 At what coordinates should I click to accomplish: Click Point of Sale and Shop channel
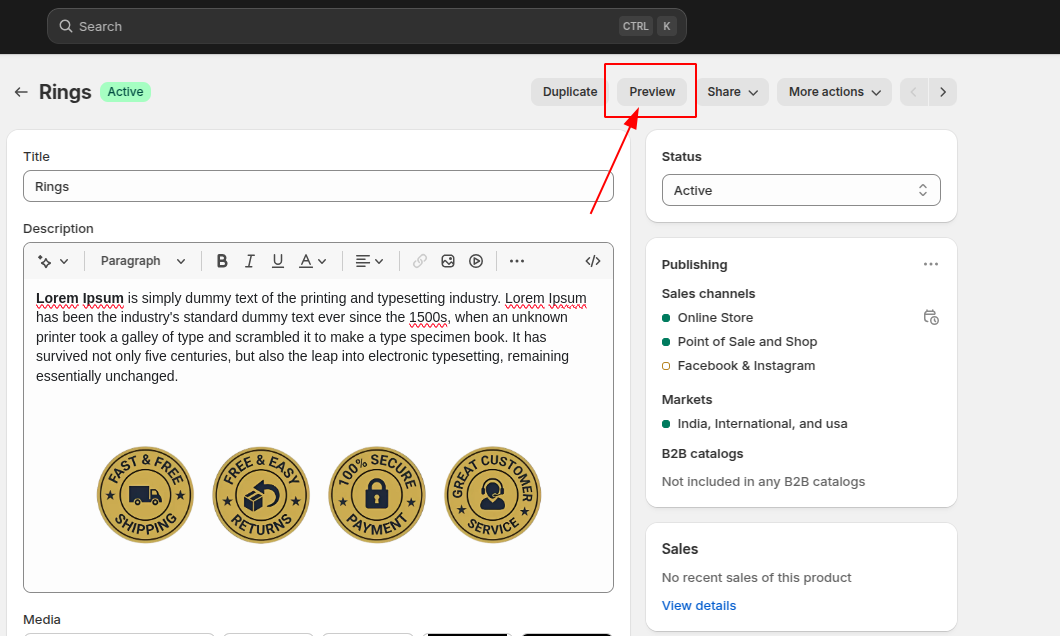click(x=747, y=341)
